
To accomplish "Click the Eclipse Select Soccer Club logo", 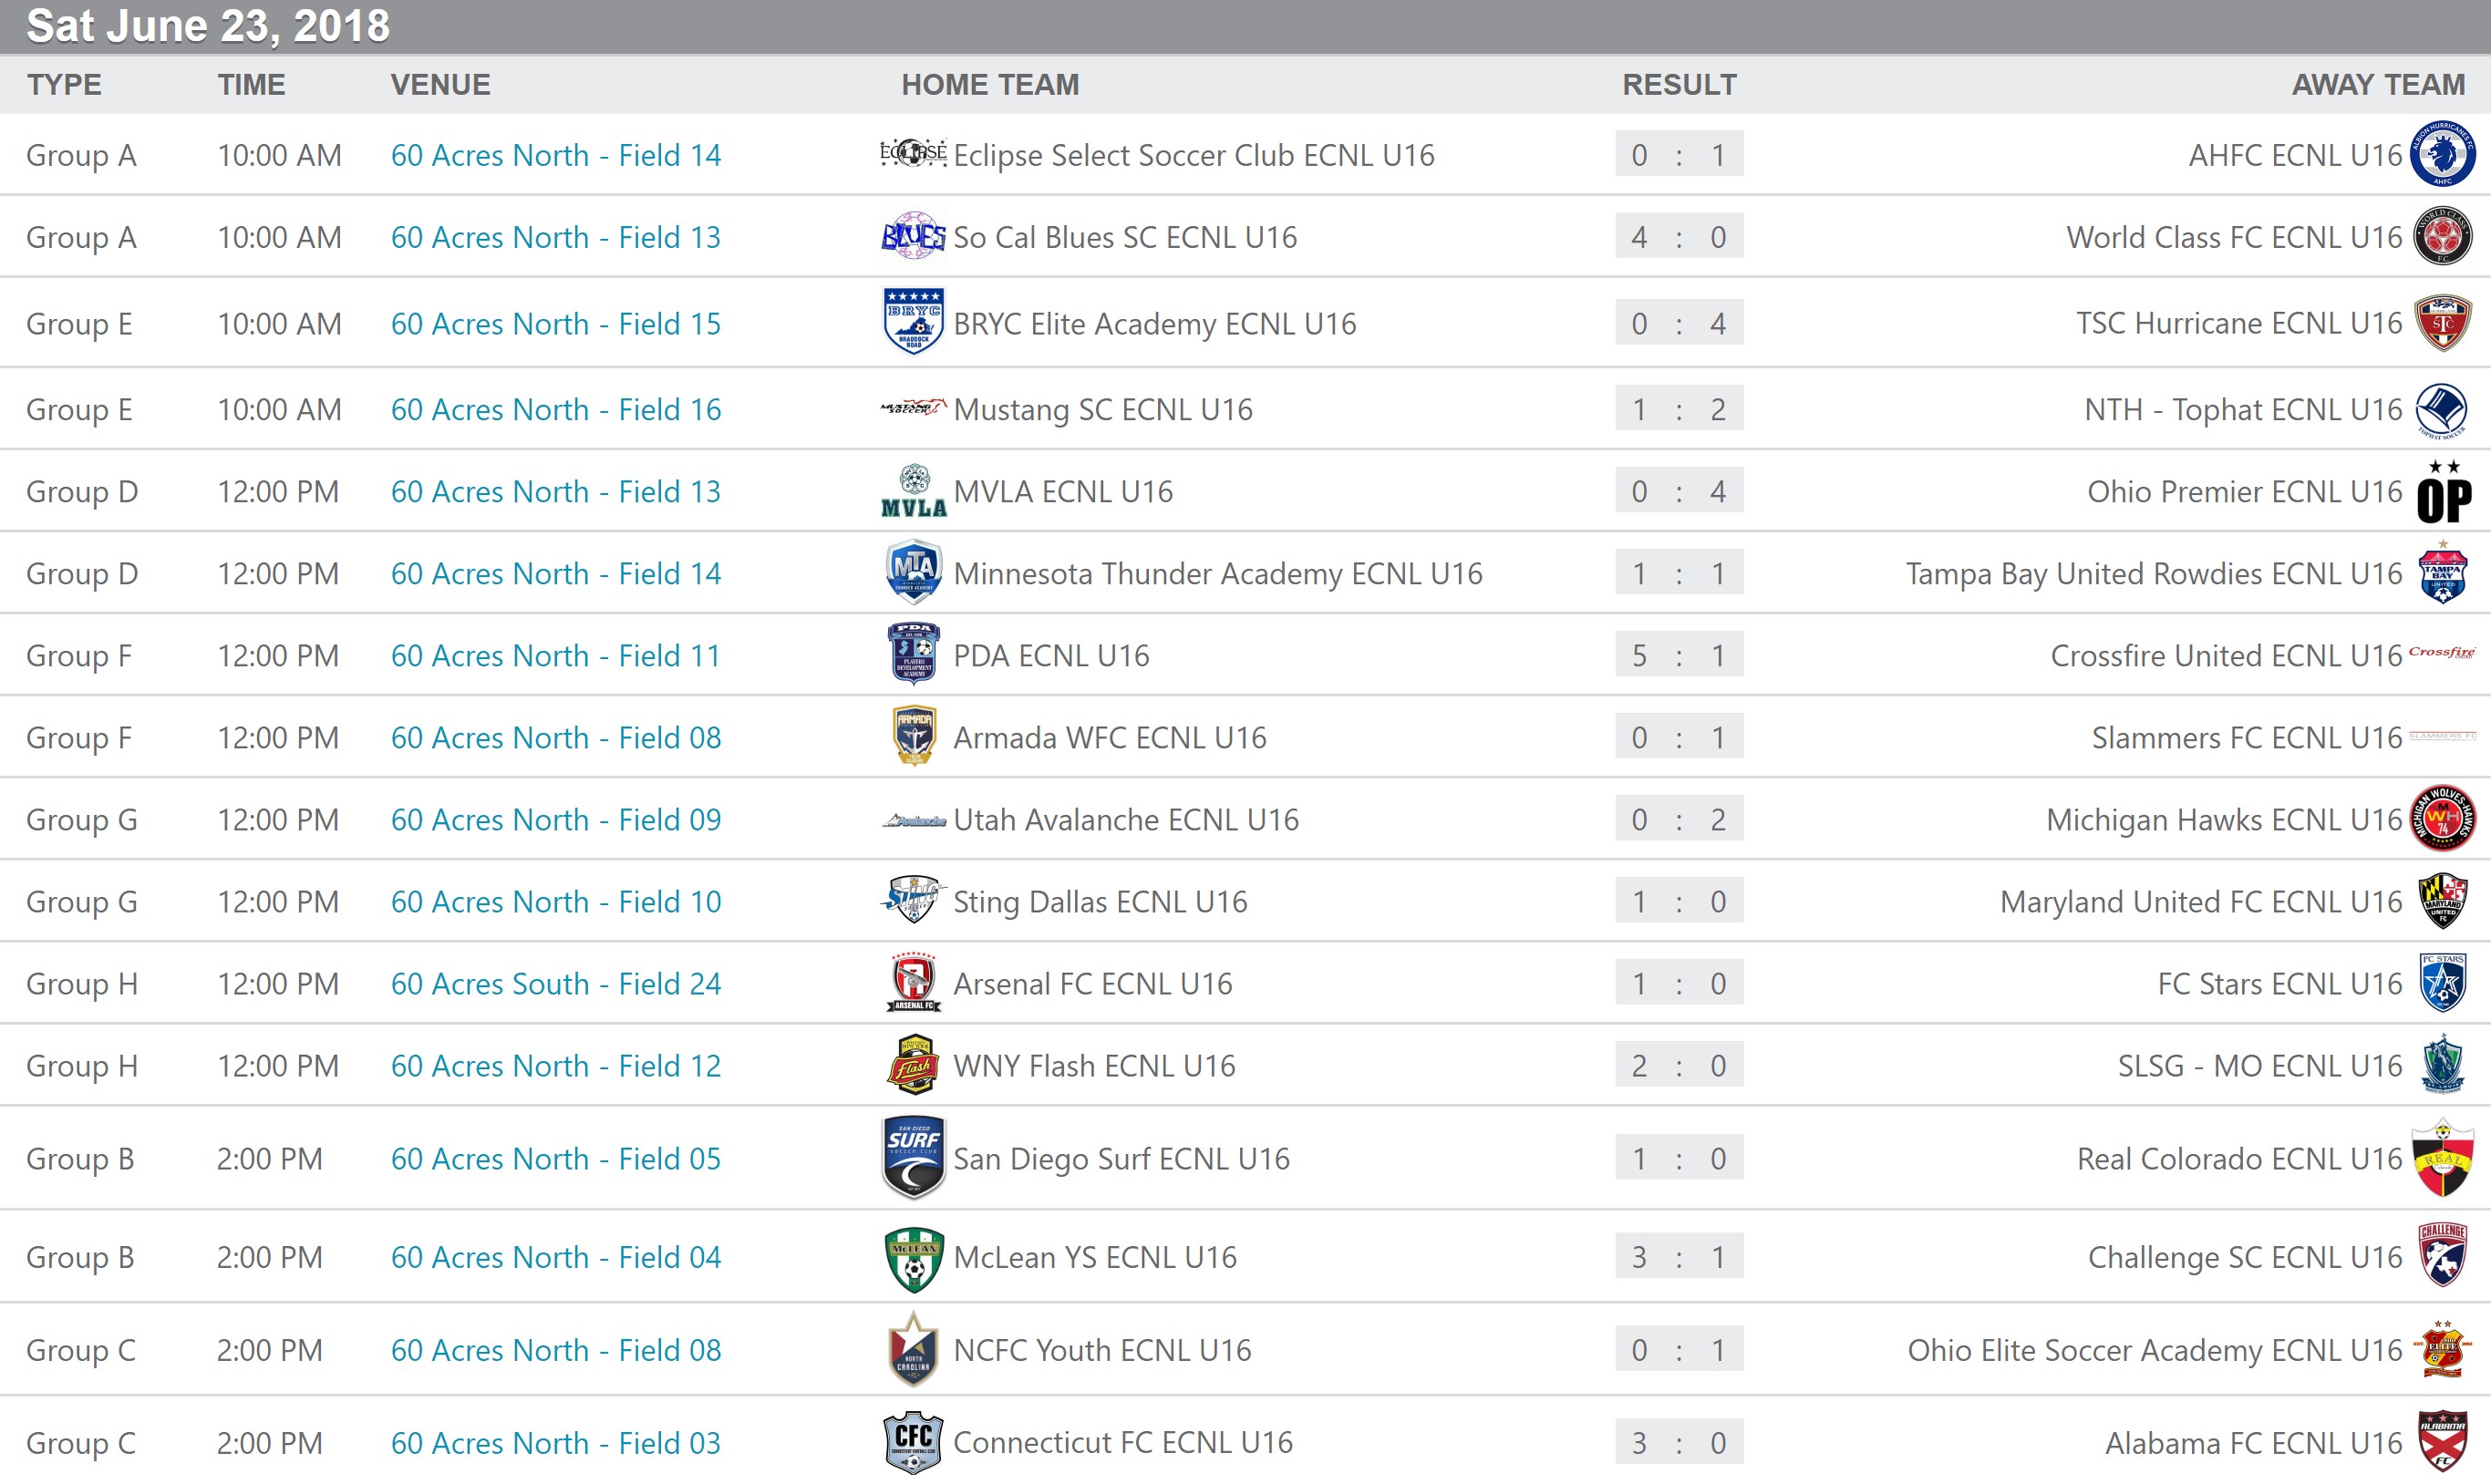I will pyautogui.click(x=913, y=153).
